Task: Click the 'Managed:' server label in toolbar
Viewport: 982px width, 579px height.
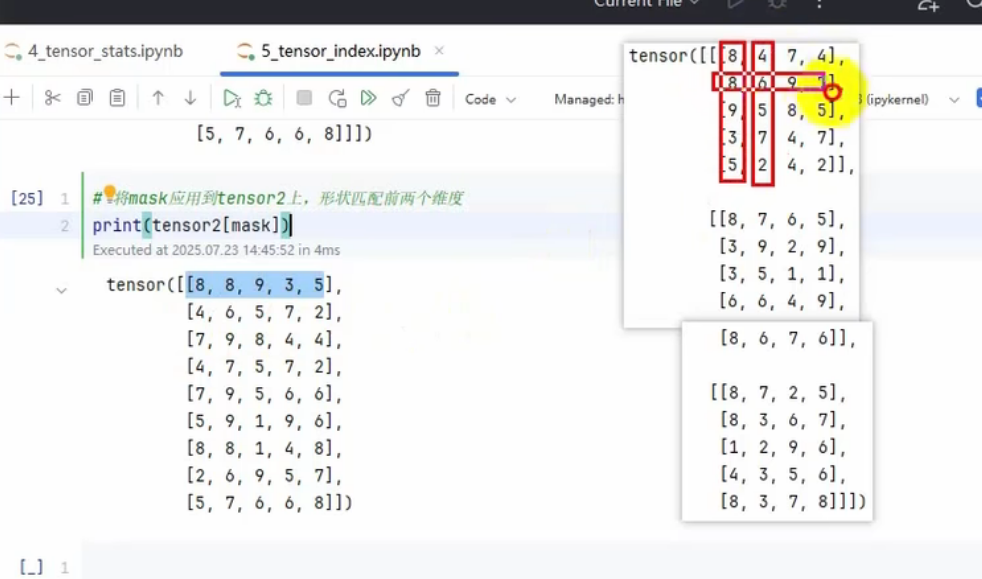Action: [x=588, y=100]
